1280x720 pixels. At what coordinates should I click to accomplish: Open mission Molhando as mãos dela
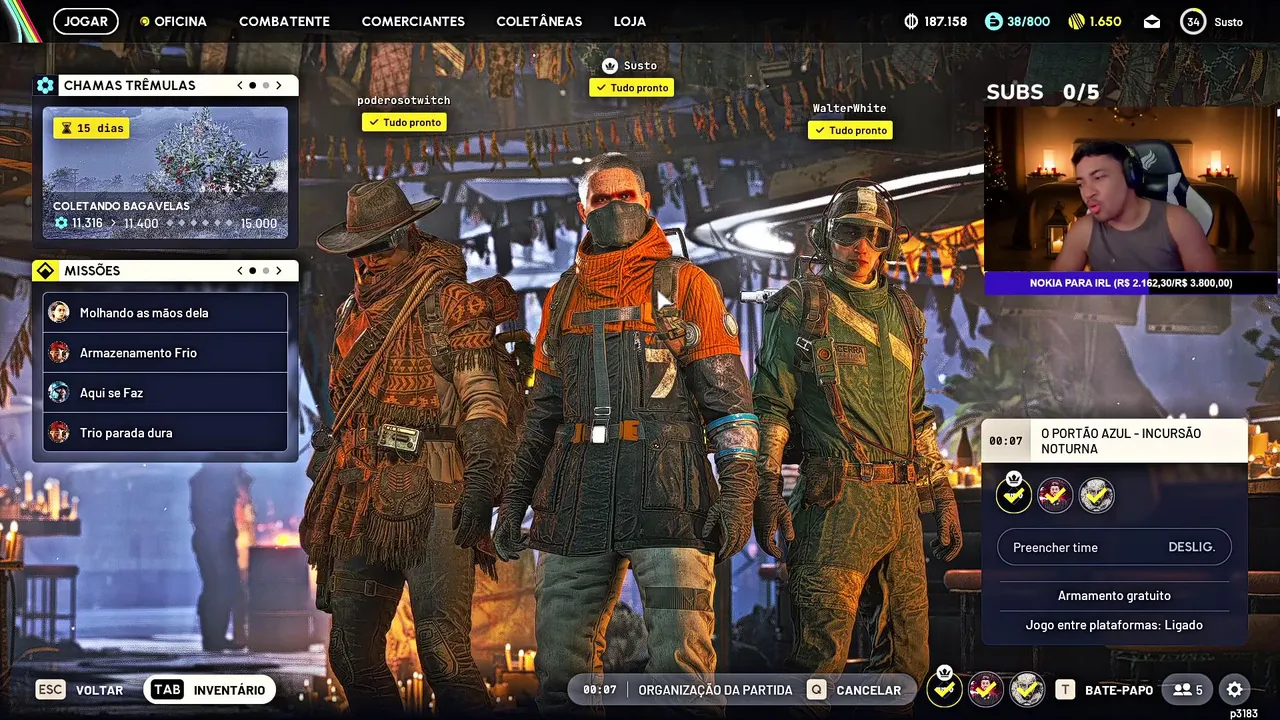[x=165, y=312]
